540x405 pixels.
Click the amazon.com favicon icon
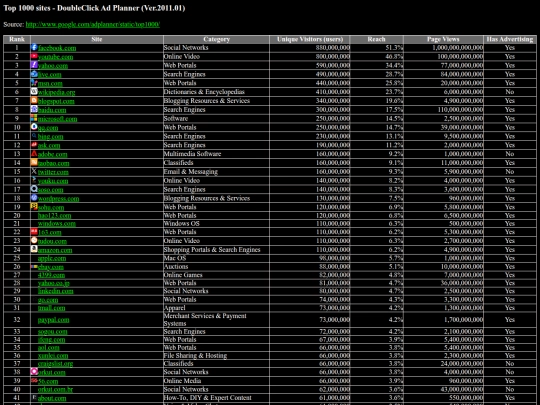pyautogui.click(x=34, y=249)
